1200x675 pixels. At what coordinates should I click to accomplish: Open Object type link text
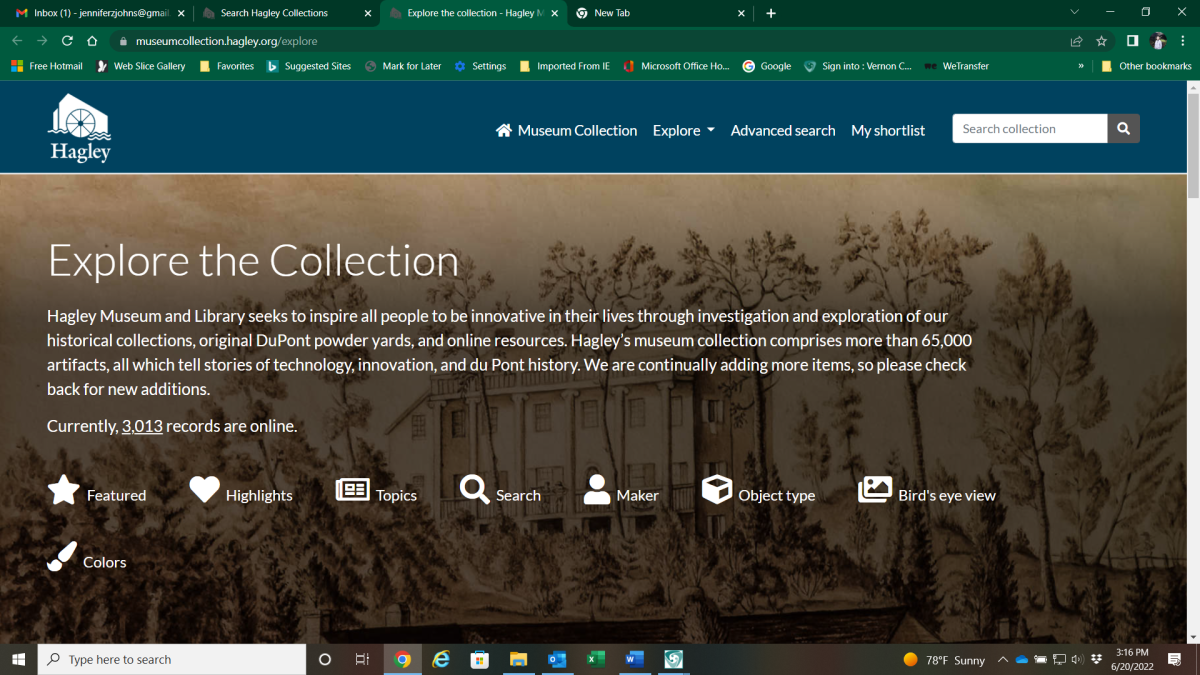(x=777, y=495)
